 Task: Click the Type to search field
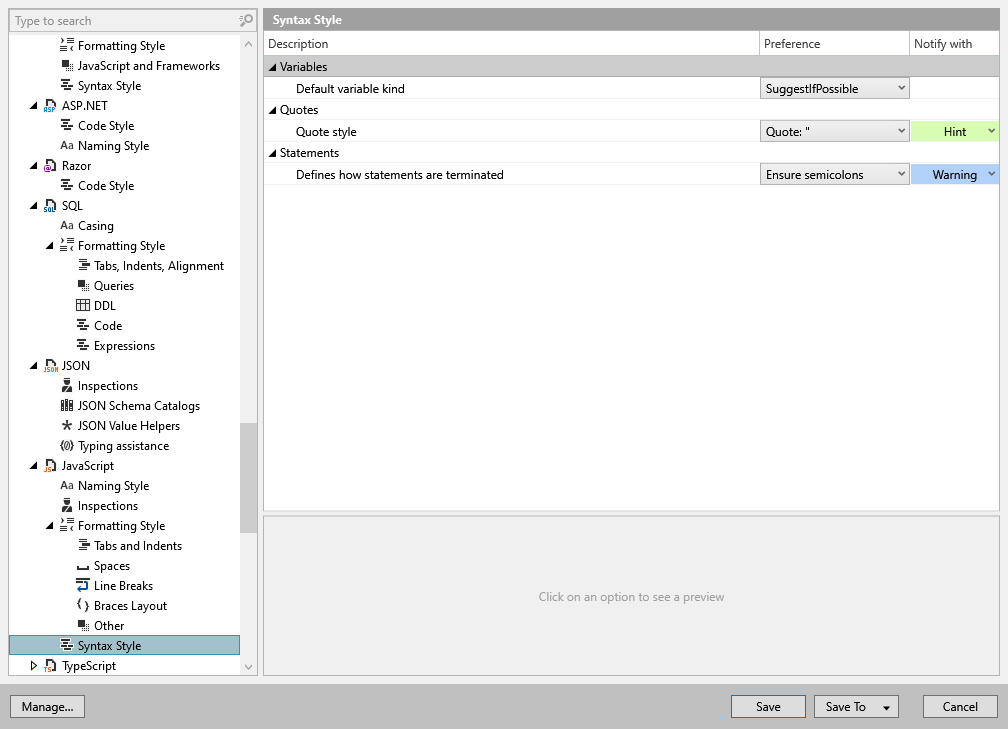coord(120,20)
